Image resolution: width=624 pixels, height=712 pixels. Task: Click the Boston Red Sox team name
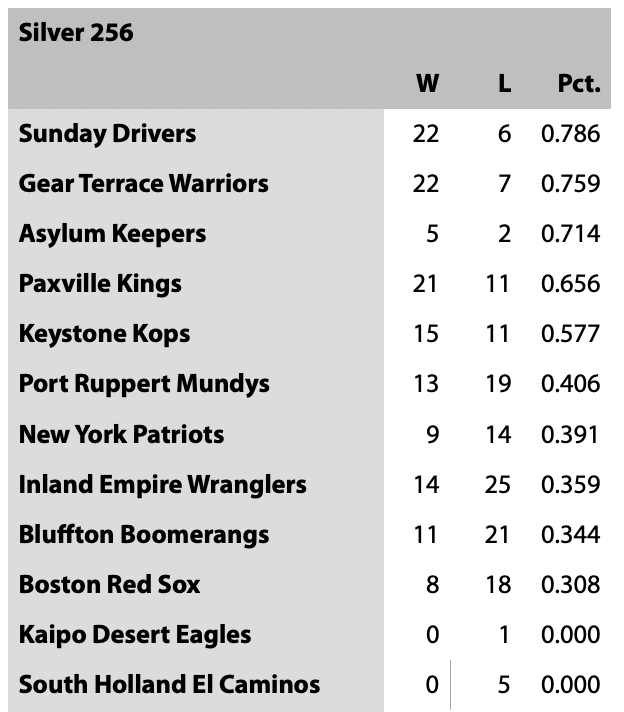click(x=109, y=585)
